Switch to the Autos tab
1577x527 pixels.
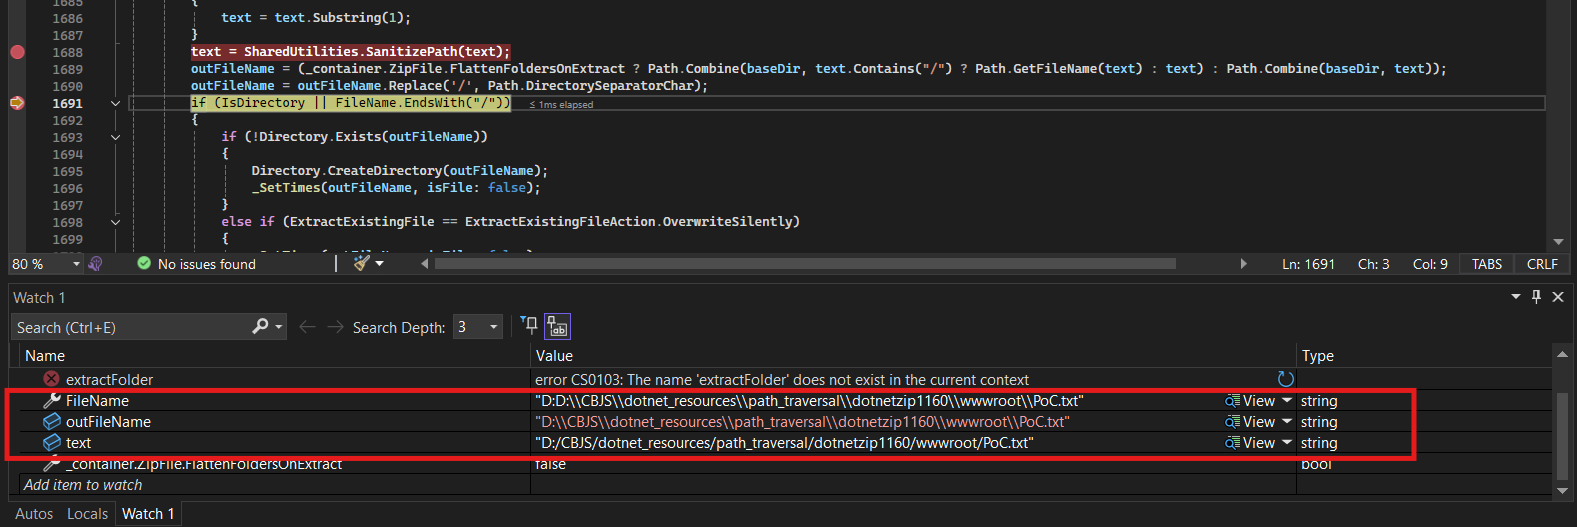[34, 513]
